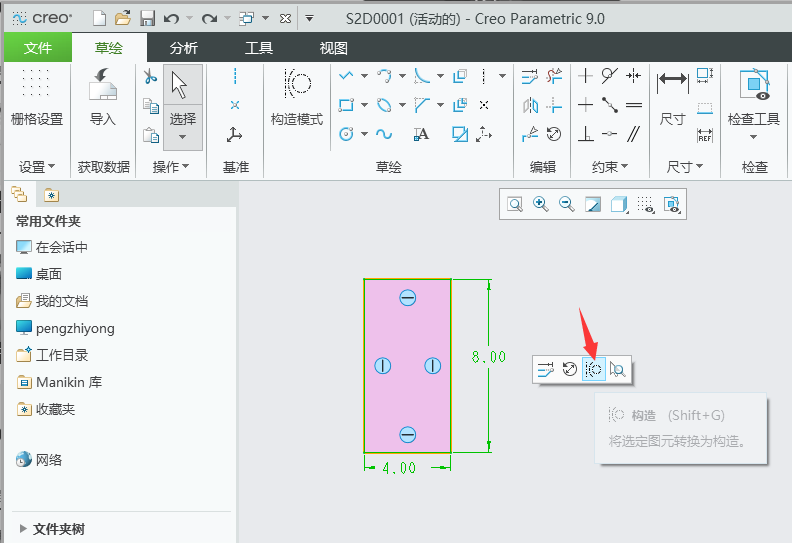This screenshot has width=792, height=543.
Task: Cut selection with scissors icon
Action: [151, 77]
